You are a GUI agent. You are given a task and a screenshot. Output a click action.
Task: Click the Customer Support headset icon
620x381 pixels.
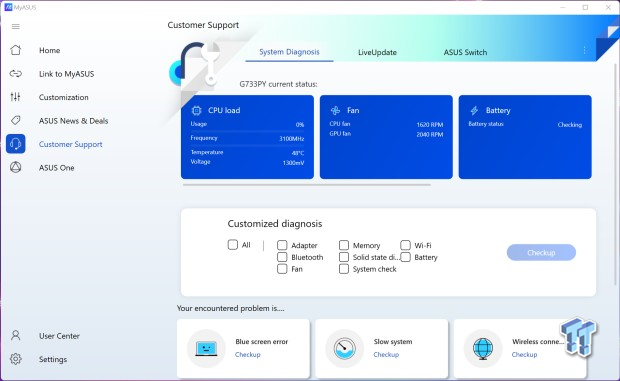coord(16,144)
